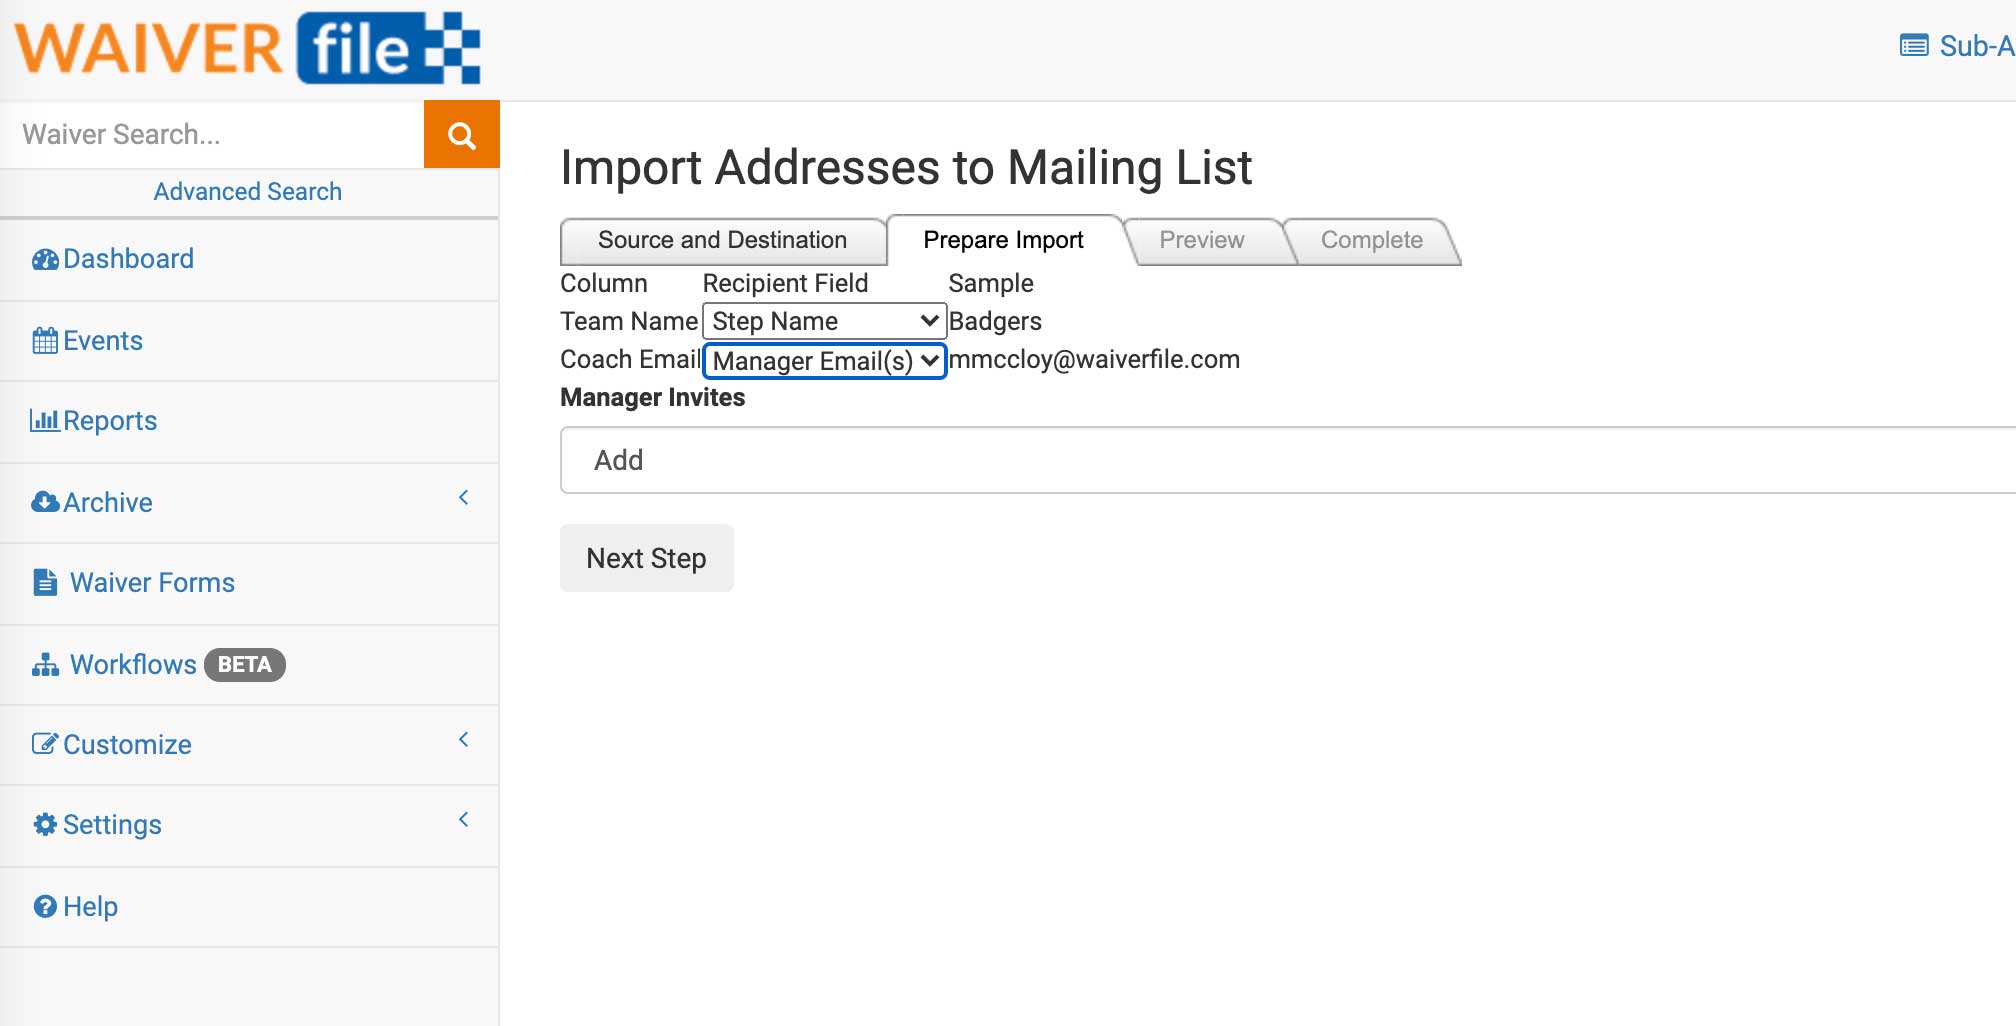
Task: Click the Next Step button
Action: pos(646,558)
